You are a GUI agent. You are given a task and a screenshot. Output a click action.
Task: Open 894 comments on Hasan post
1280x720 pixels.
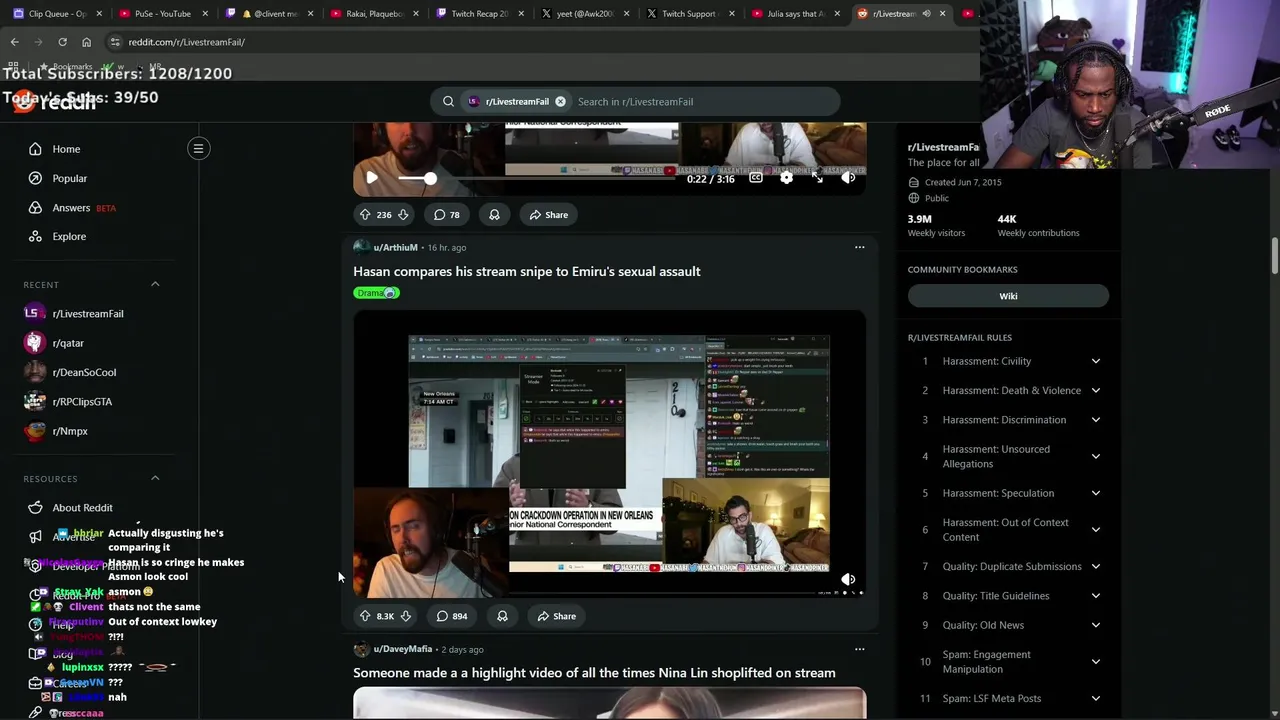[x=452, y=617]
